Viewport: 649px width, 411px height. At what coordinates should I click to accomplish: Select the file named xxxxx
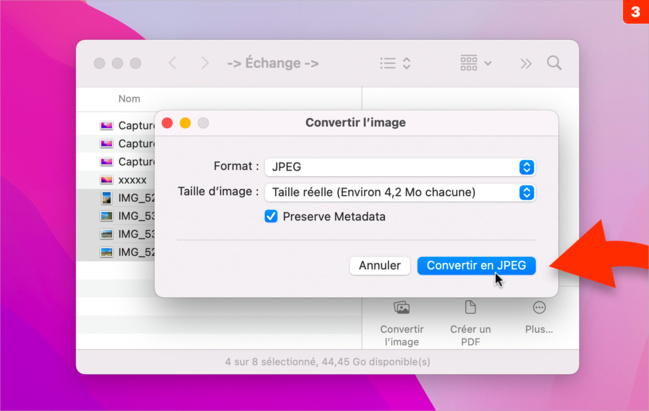[x=132, y=180]
